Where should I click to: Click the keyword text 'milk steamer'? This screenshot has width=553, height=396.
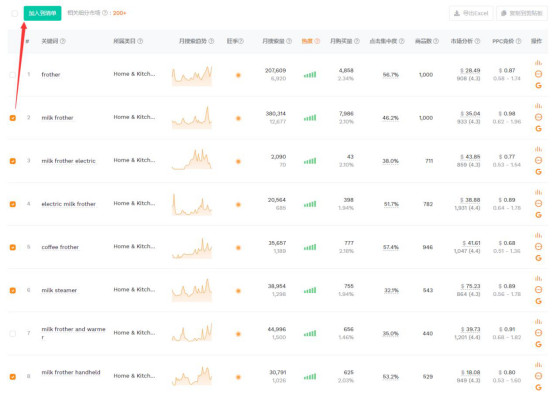[59, 290]
